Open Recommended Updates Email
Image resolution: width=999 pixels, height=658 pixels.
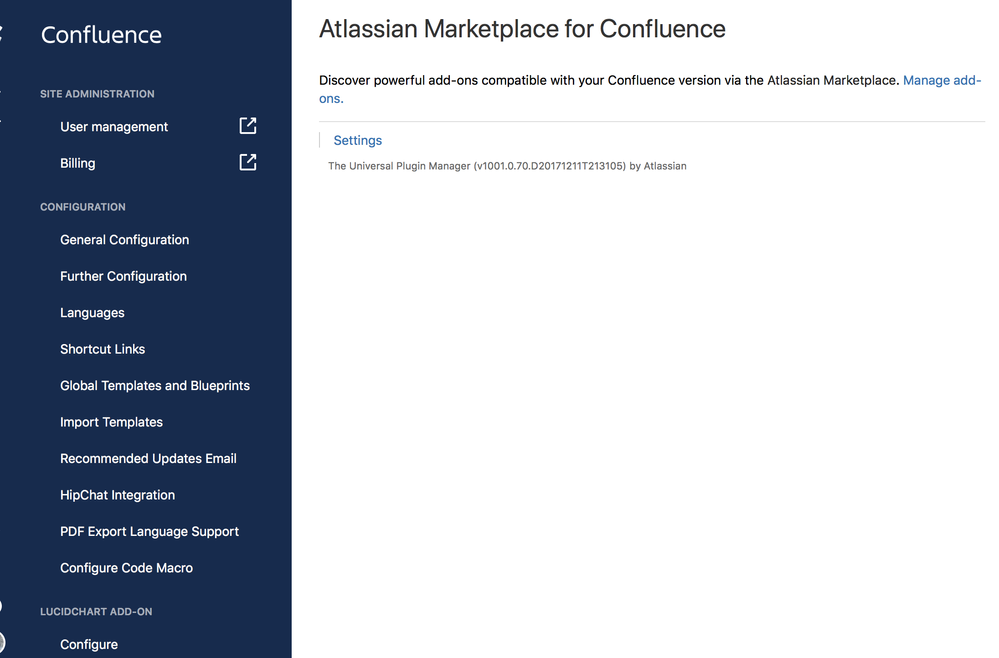pyautogui.click(x=148, y=459)
